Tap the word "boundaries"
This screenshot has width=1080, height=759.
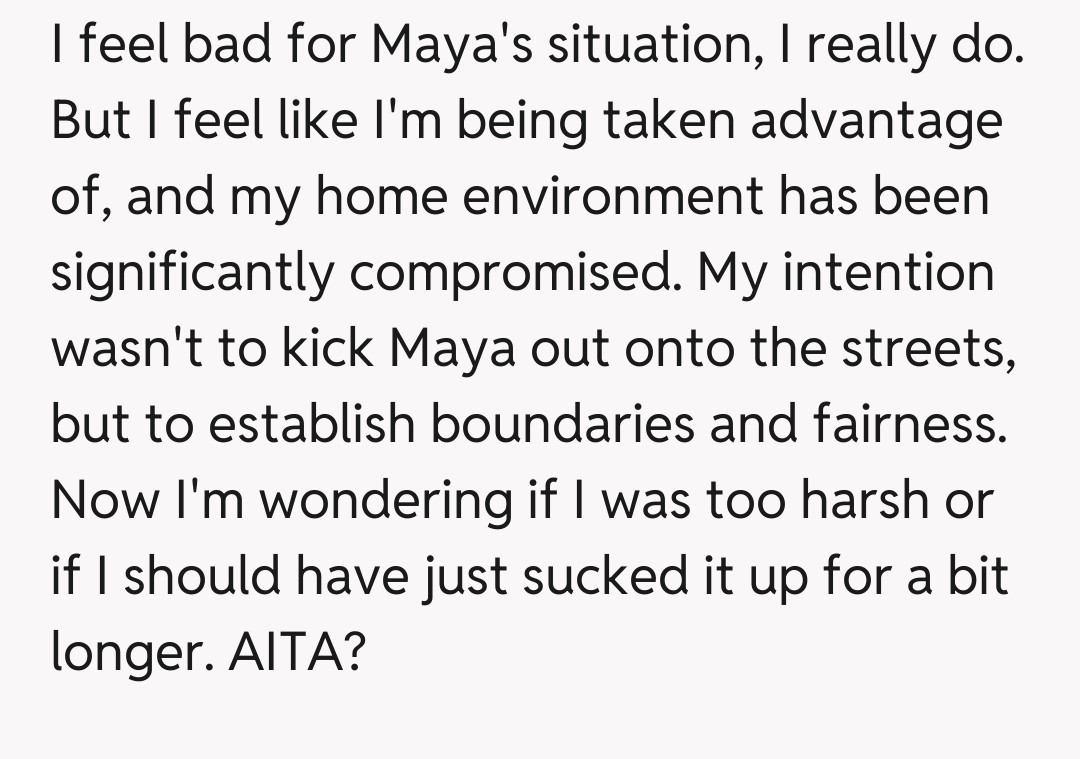pos(562,425)
